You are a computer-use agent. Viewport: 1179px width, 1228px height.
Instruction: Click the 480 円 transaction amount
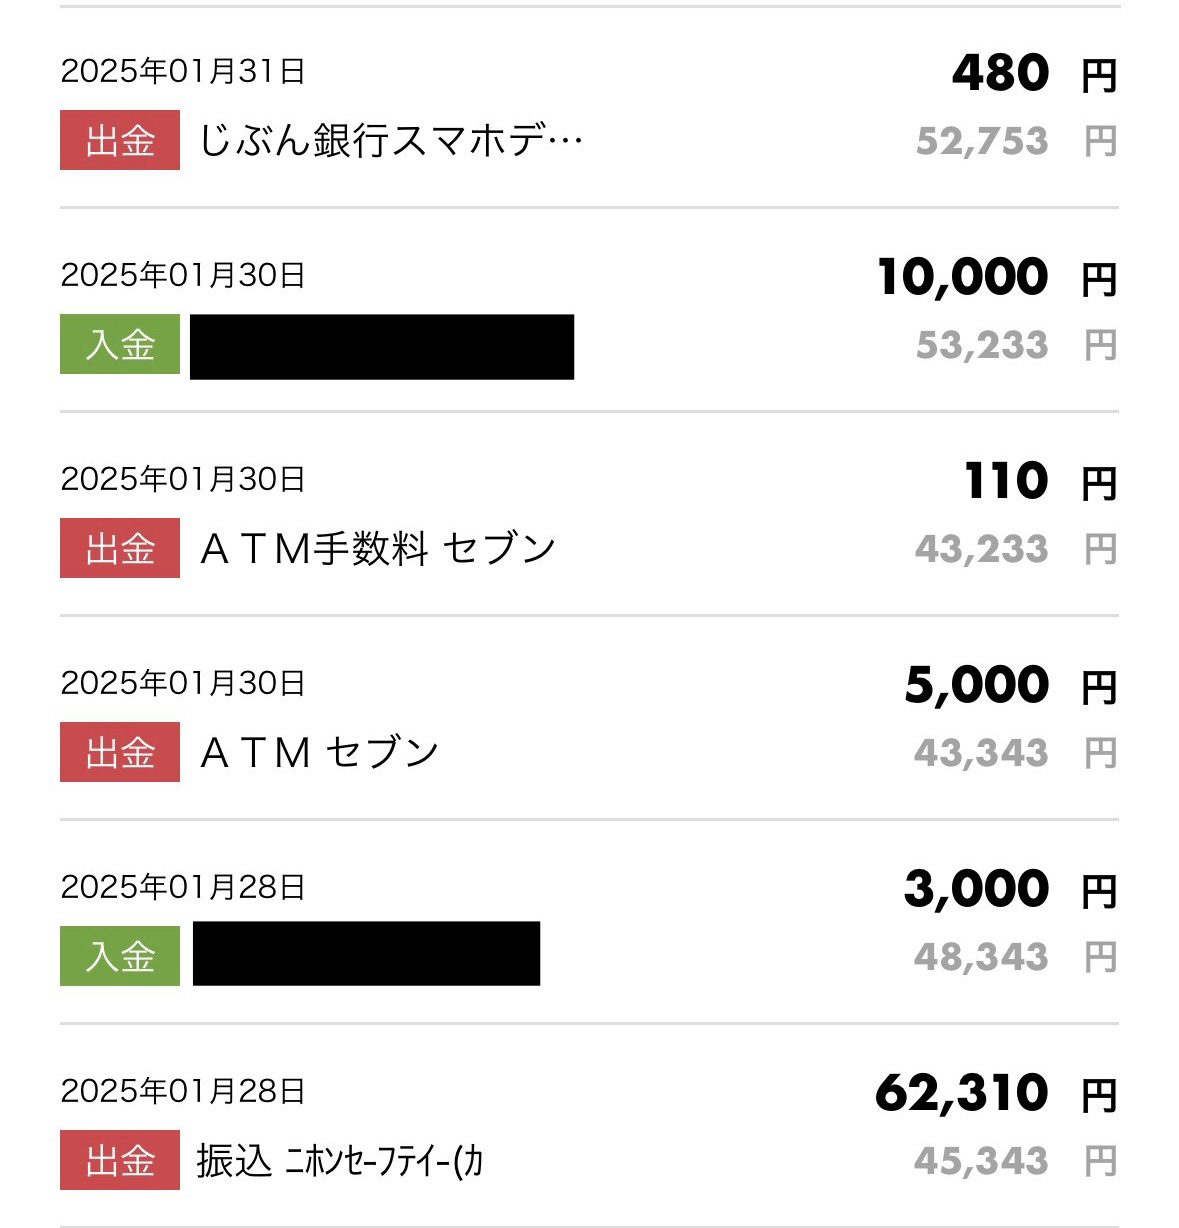click(1000, 73)
